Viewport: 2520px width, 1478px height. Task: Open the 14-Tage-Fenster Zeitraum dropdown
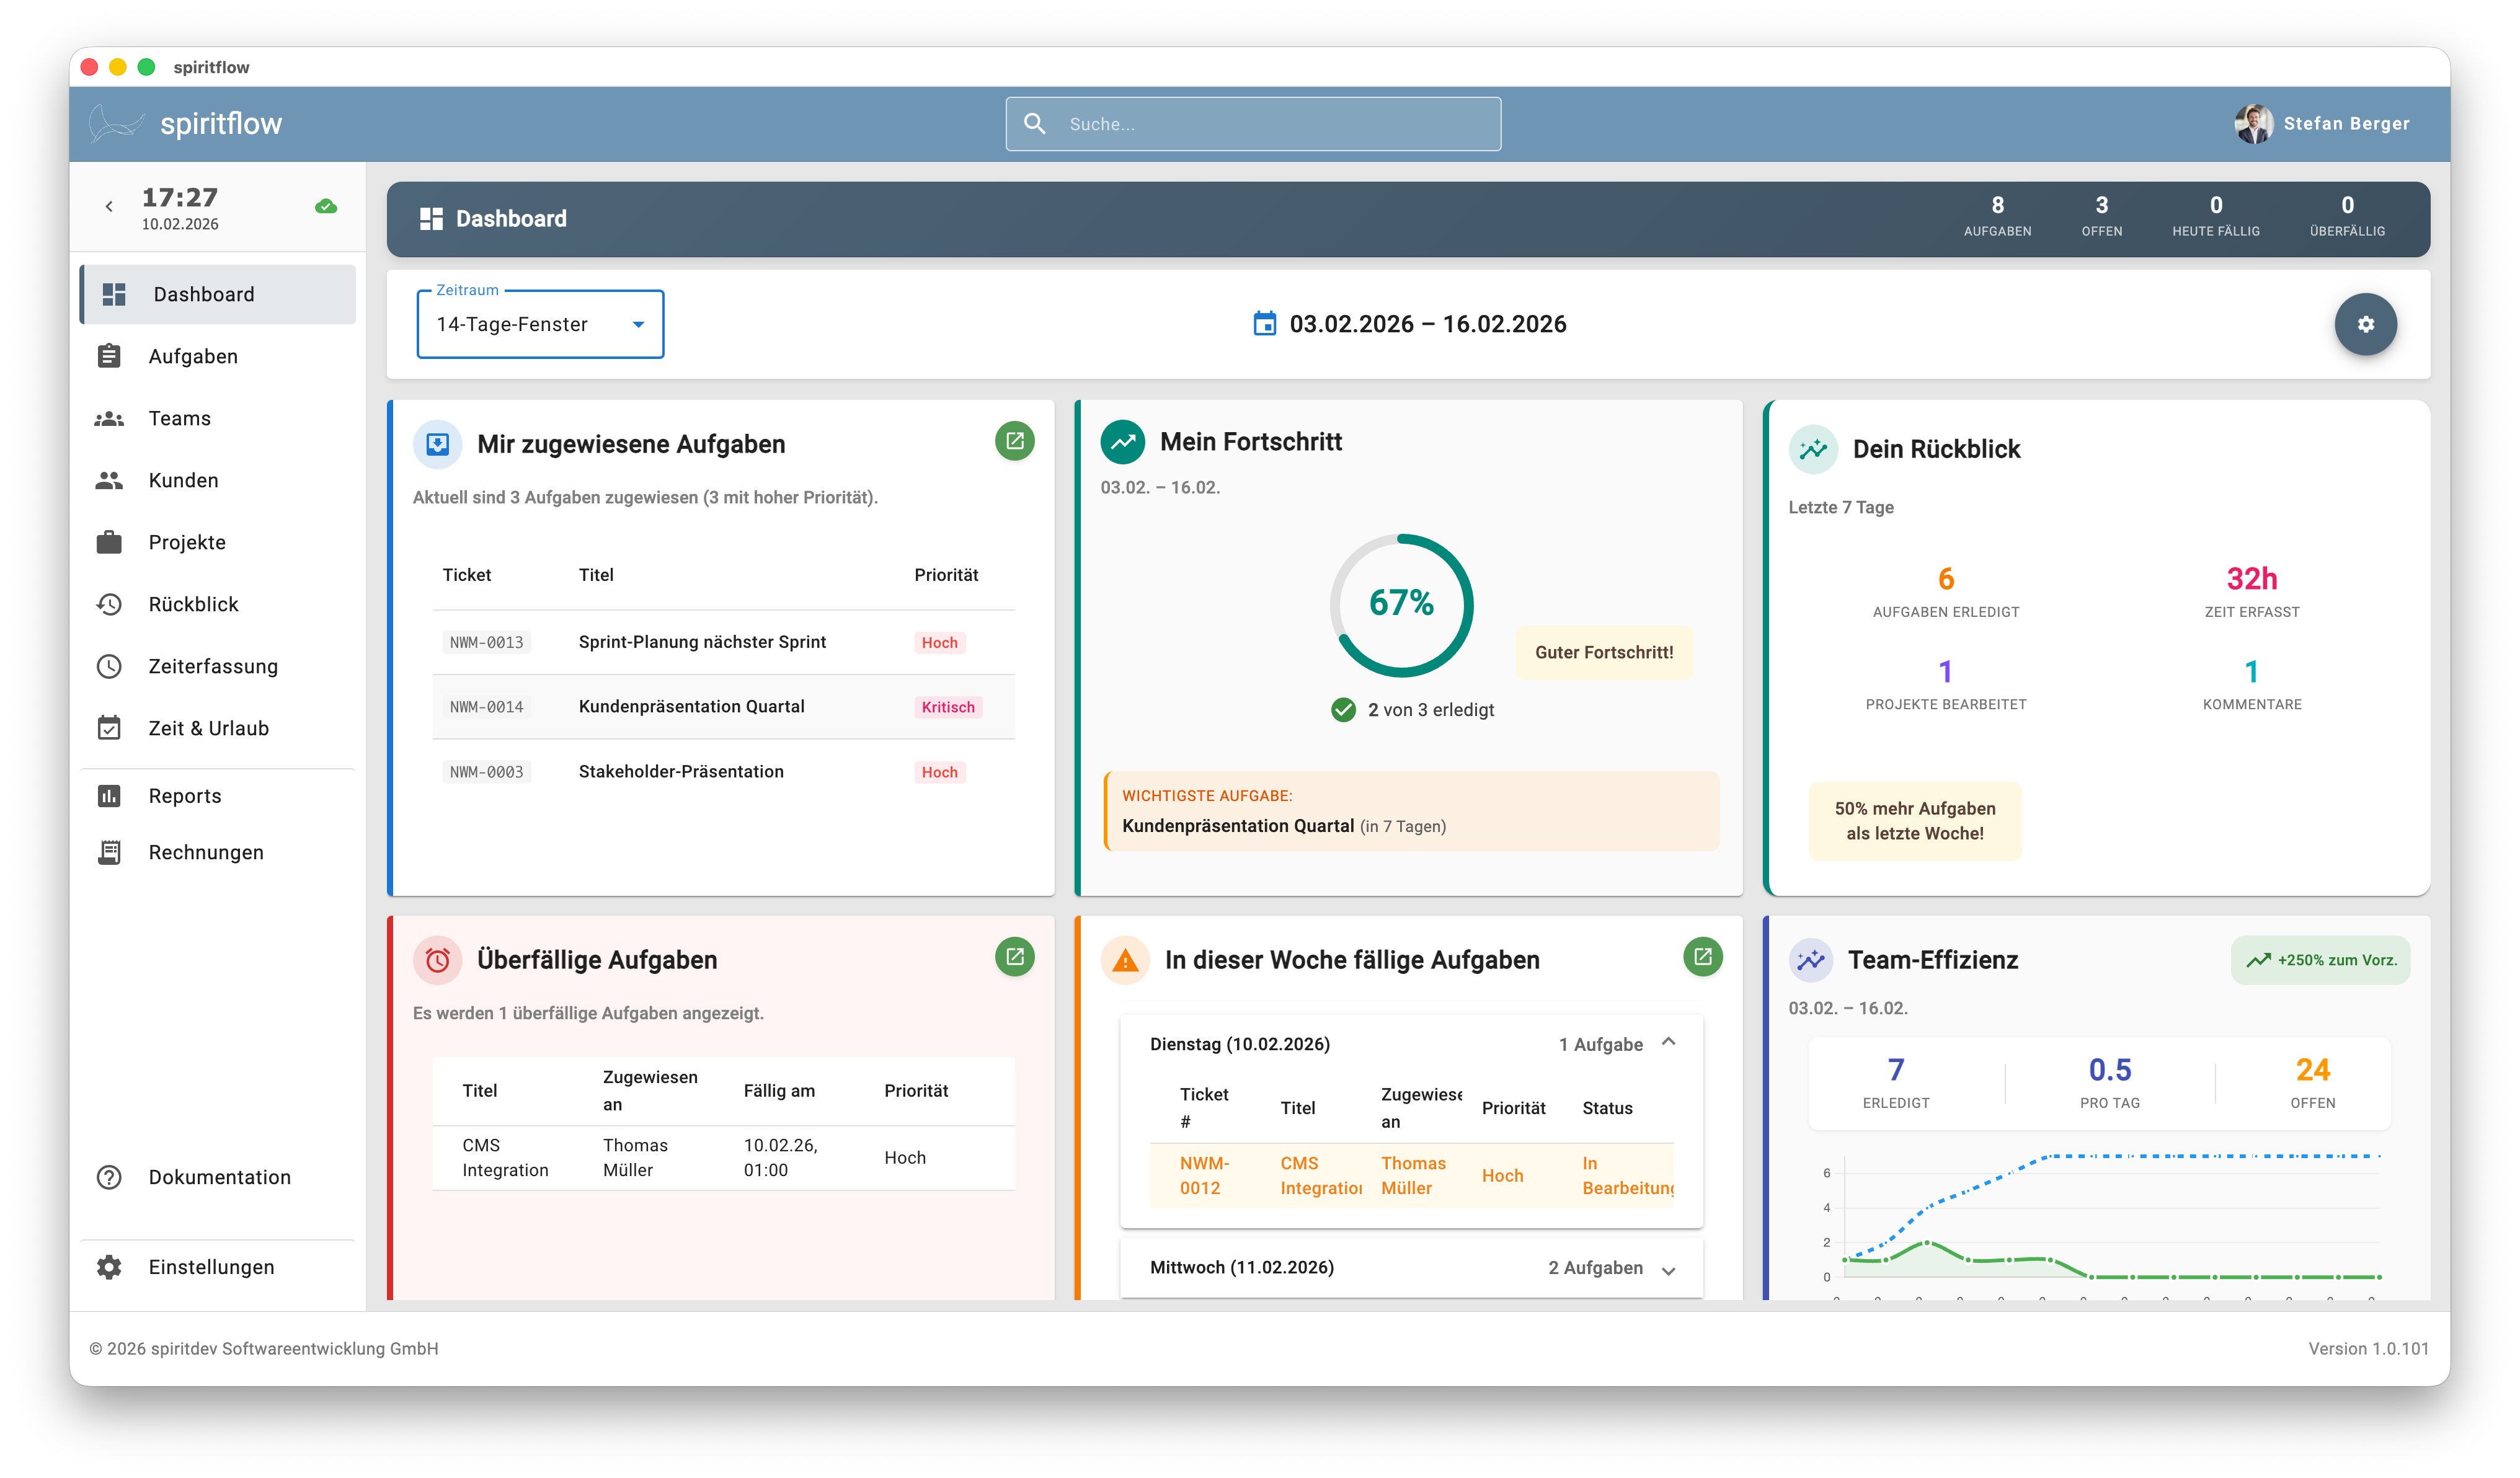[540, 323]
